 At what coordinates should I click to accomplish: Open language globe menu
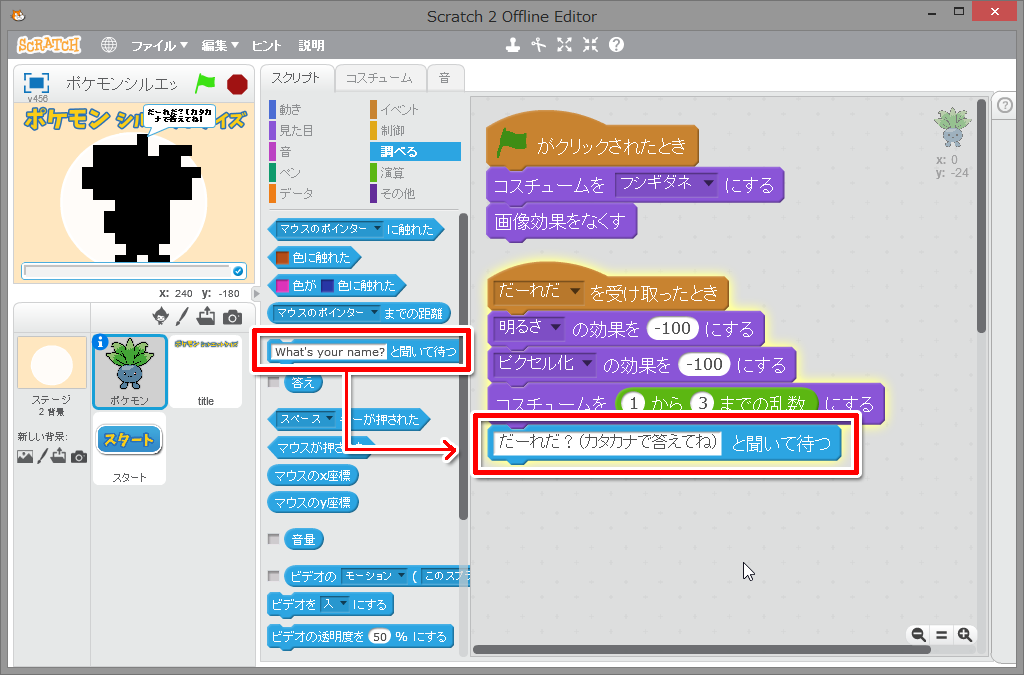pos(109,45)
